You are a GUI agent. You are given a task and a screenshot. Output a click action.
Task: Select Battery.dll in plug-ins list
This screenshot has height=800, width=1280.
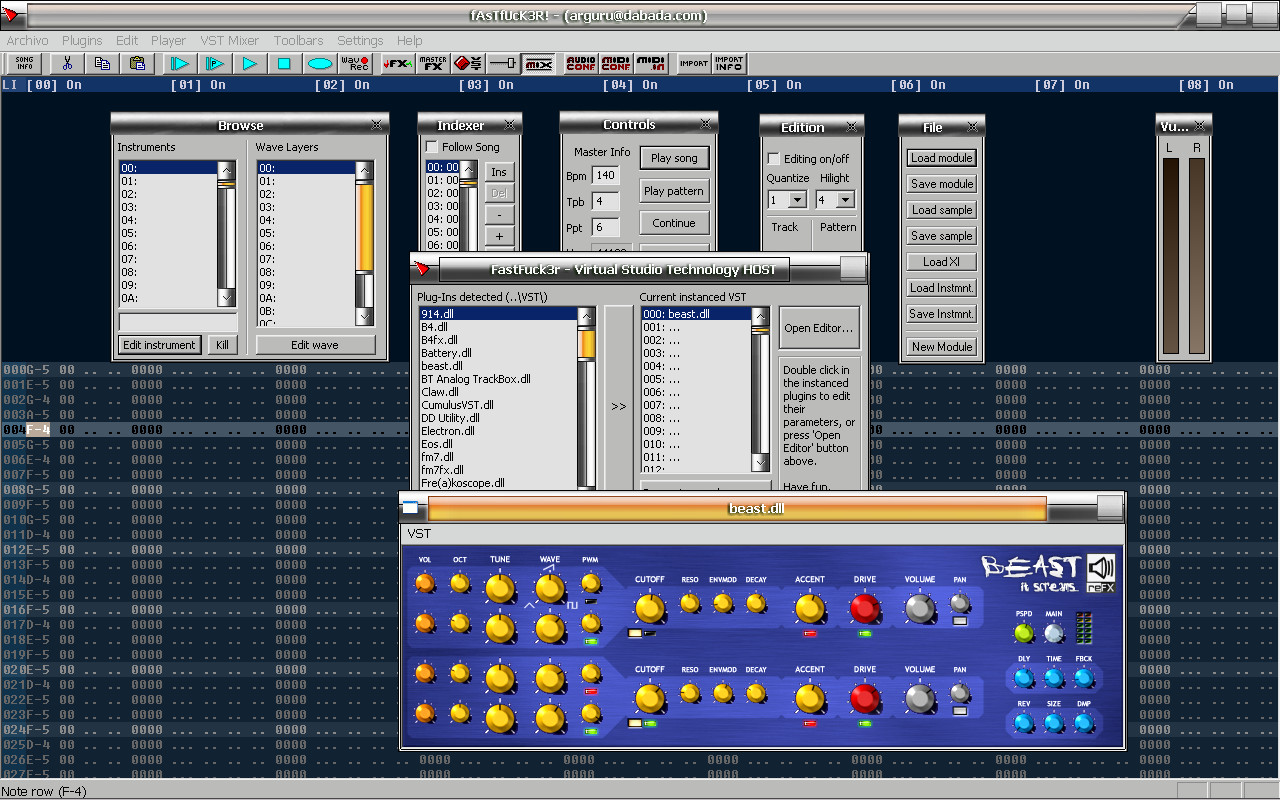pos(445,353)
